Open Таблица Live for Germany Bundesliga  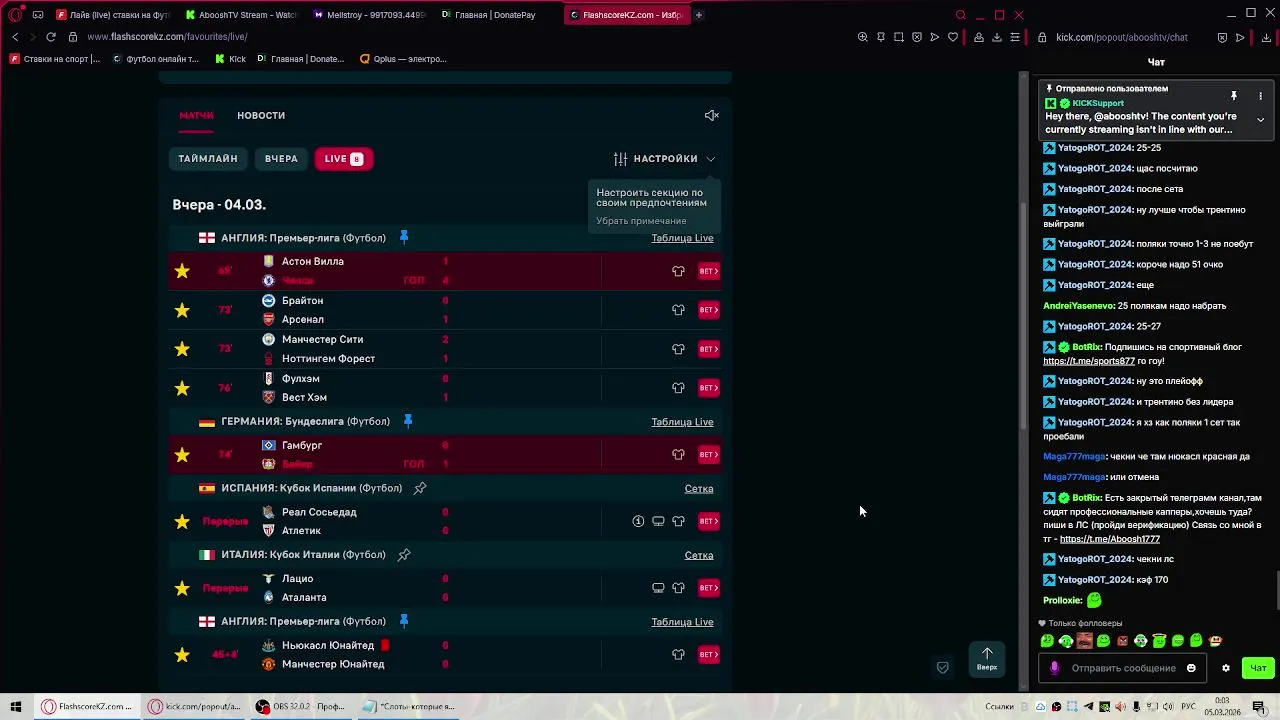[682, 422]
